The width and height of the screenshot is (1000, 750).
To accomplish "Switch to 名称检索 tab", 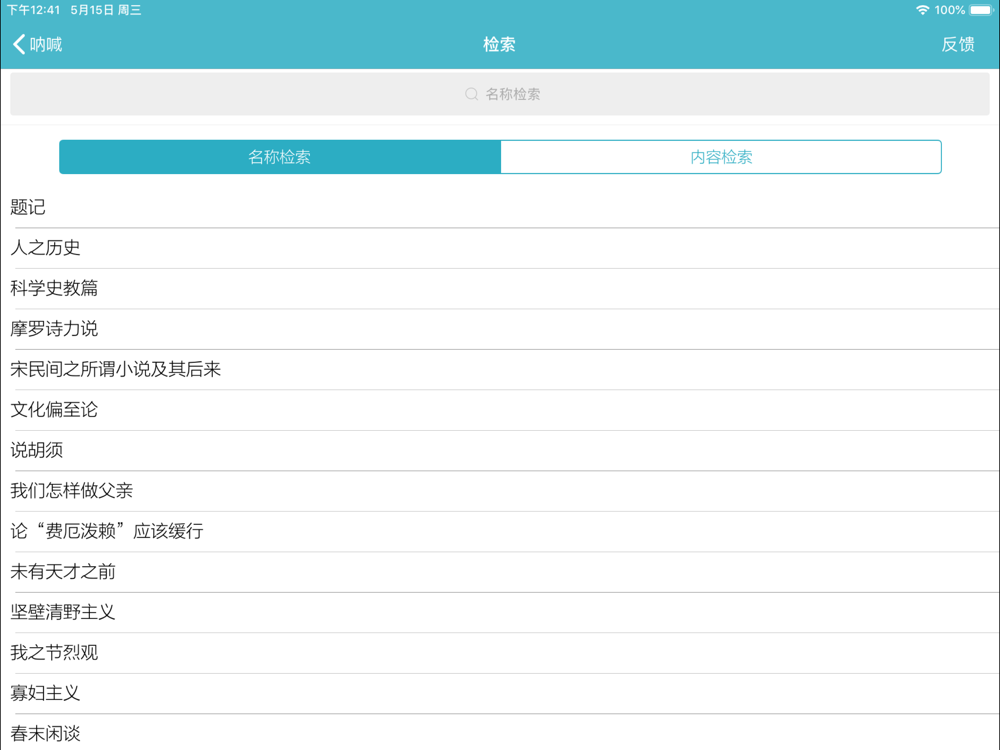I will tap(280, 157).
